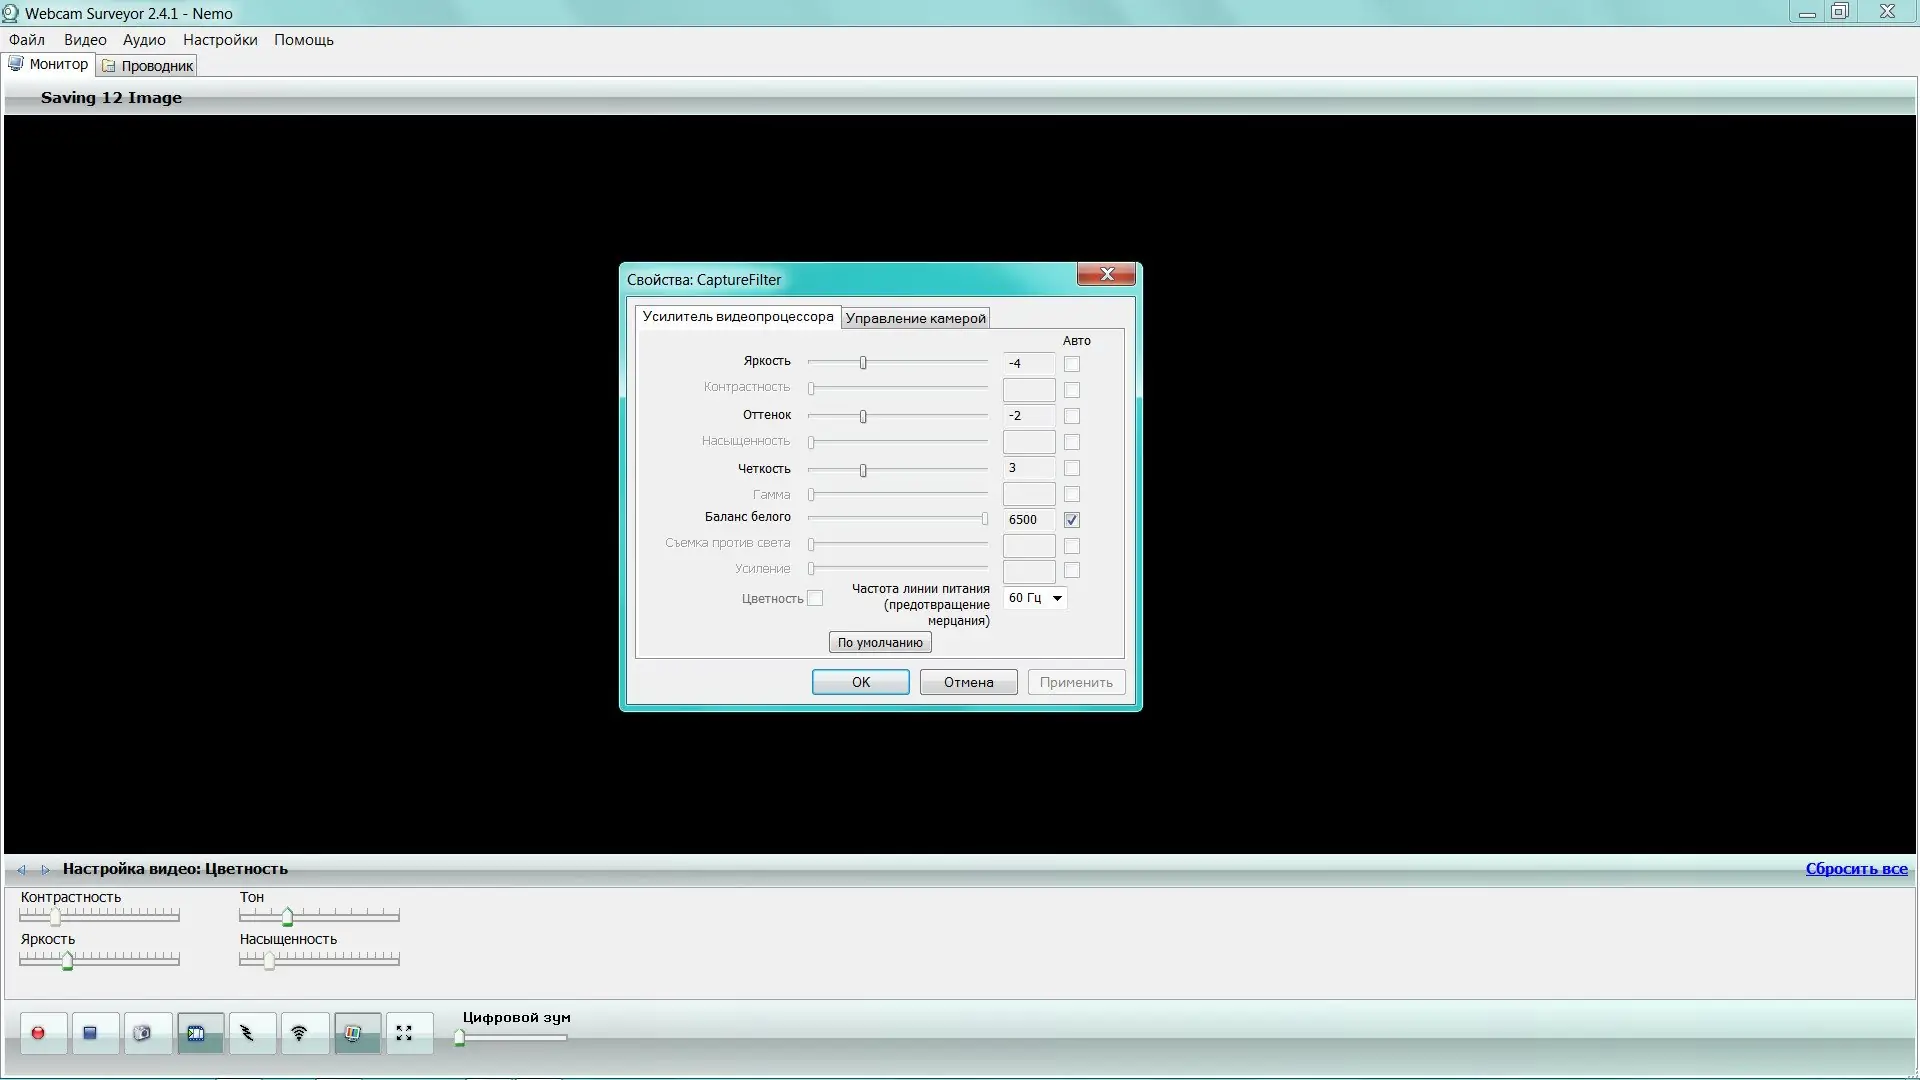Toggle the color monitor video settings icon
1920x1080 pixels.
tap(354, 1033)
